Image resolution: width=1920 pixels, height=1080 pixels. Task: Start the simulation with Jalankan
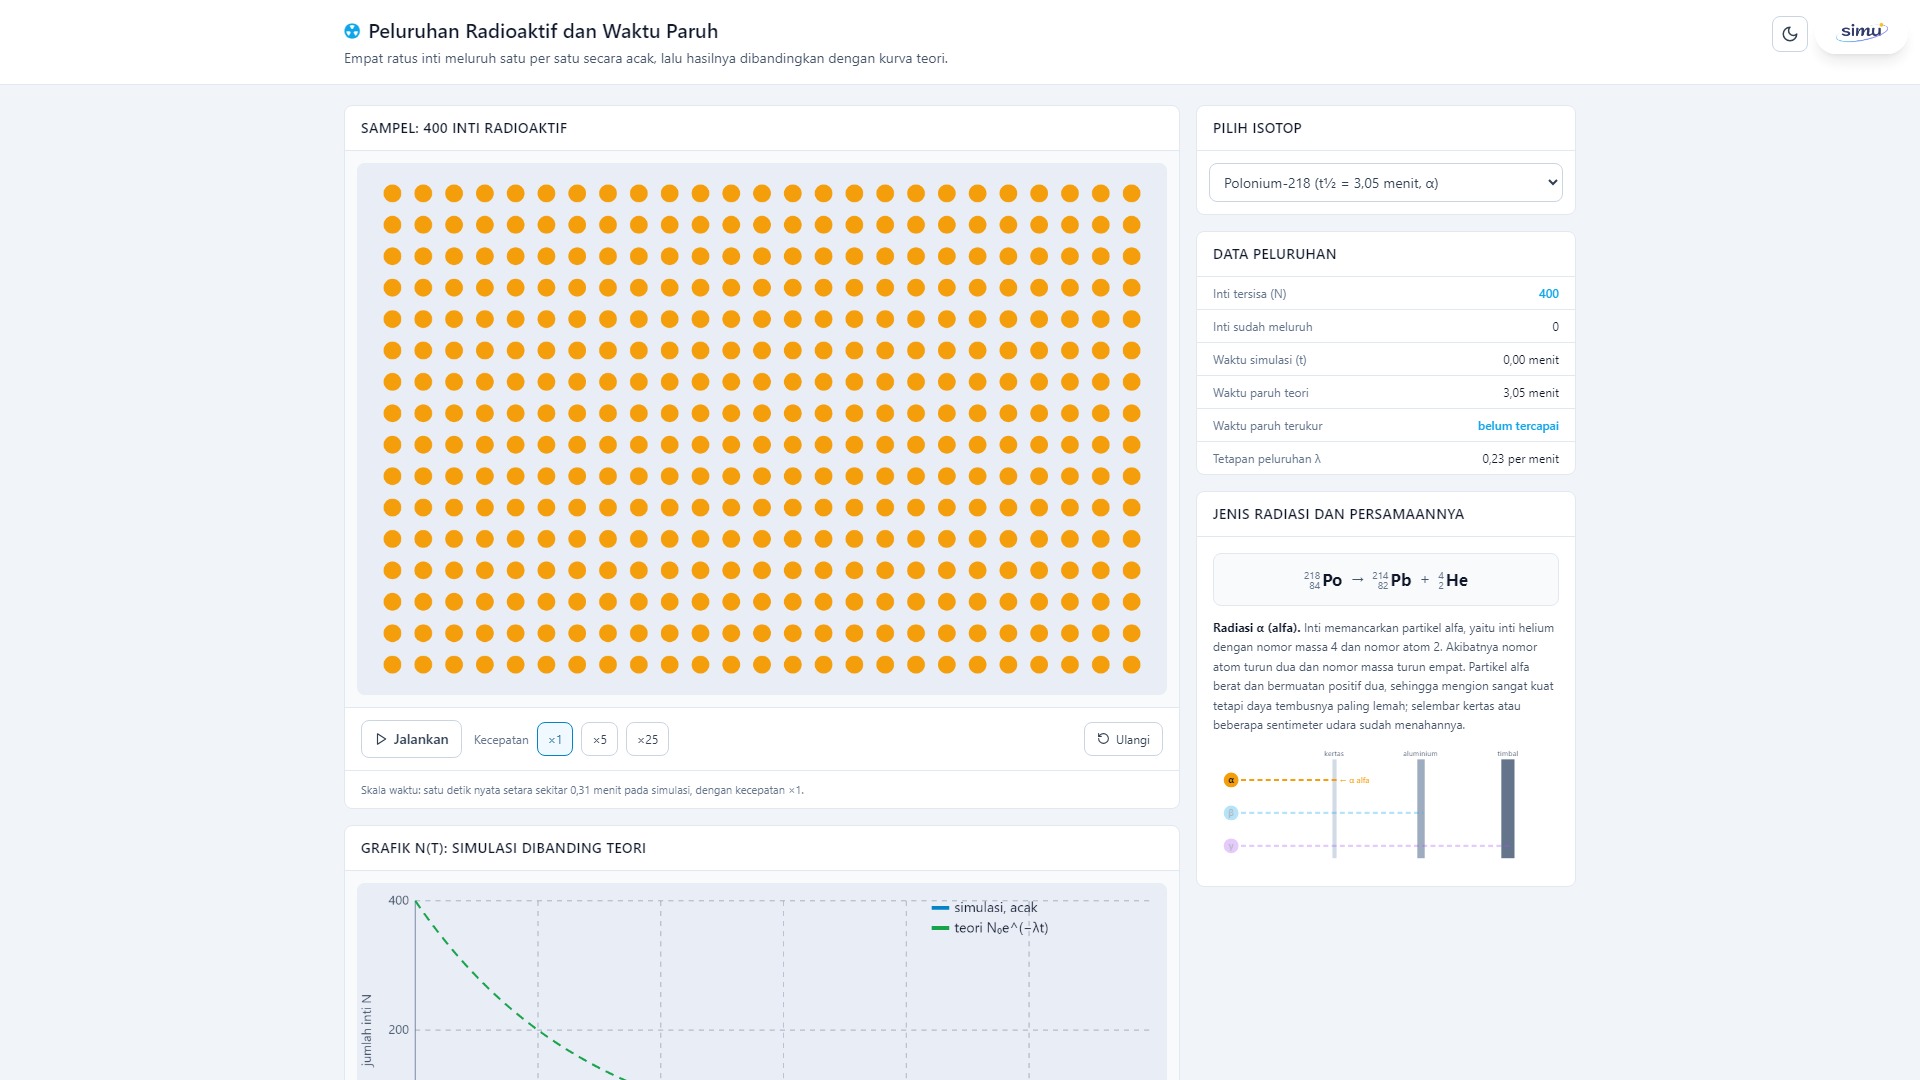pos(411,739)
